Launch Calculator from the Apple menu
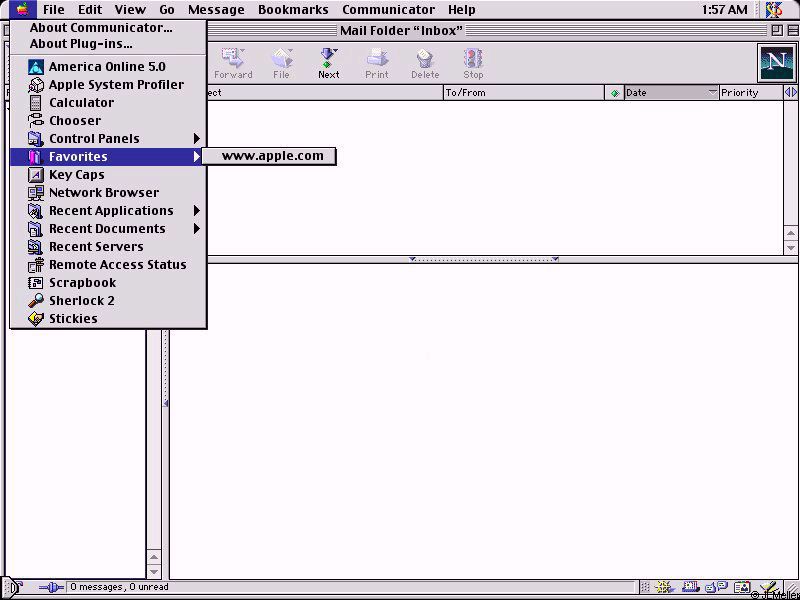 (81, 102)
